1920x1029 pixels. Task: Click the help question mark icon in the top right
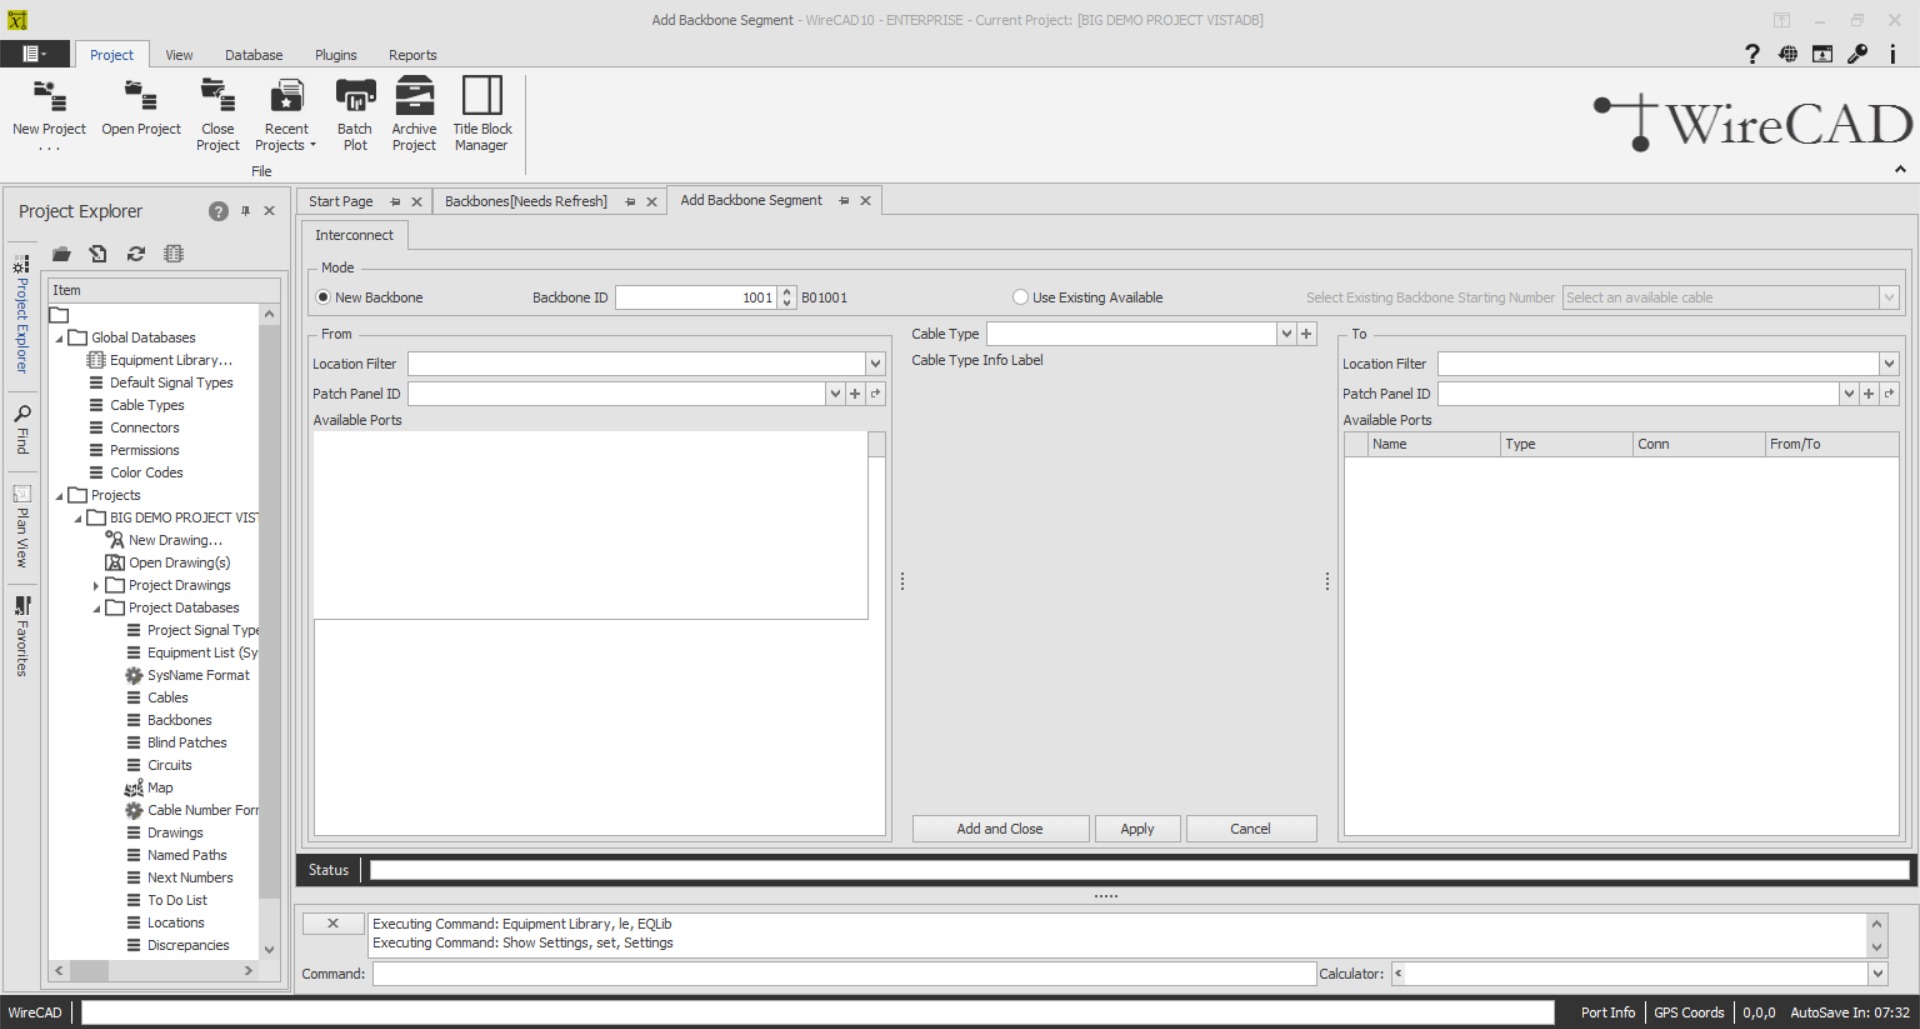click(1752, 54)
